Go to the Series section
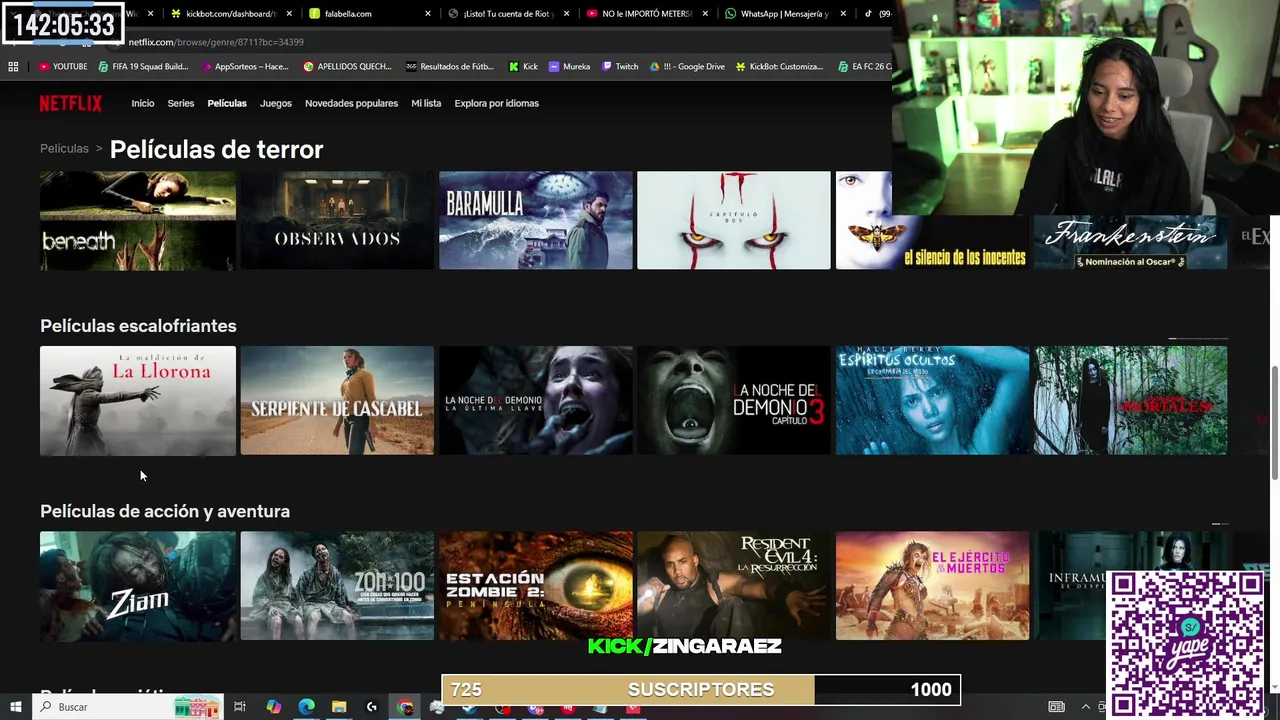The height and width of the screenshot is (720, 1280). [181, 103]
